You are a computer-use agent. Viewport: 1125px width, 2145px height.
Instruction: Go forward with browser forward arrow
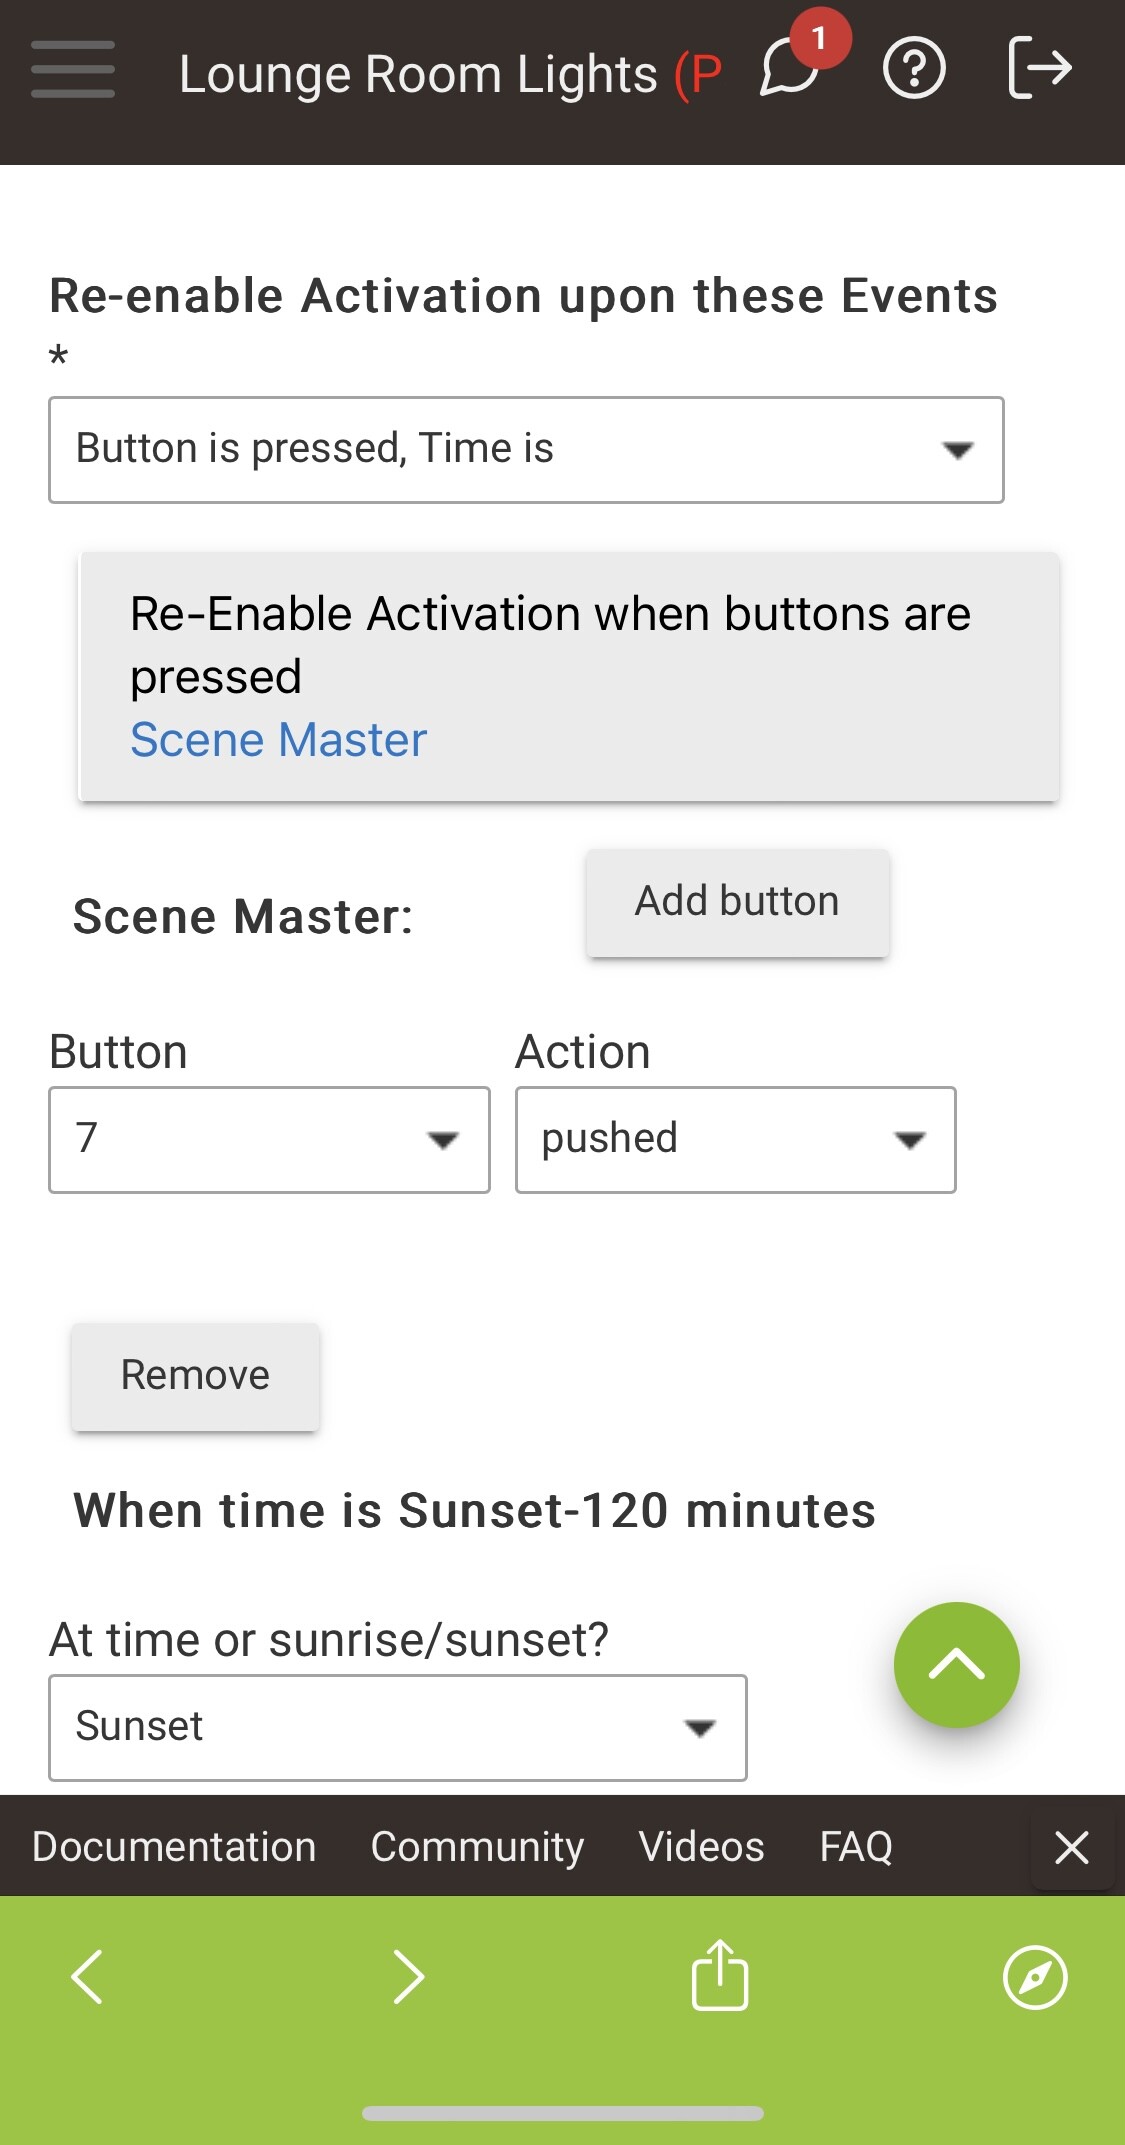pyautogui.click(x=408, y=1977)
